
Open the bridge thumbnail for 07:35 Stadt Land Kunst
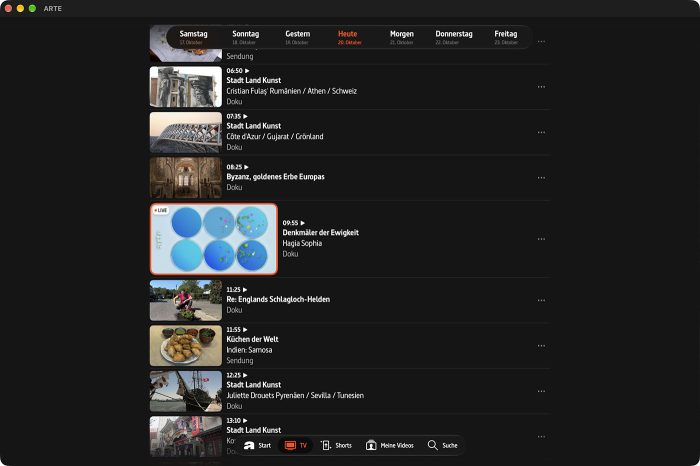pos(186,132)
